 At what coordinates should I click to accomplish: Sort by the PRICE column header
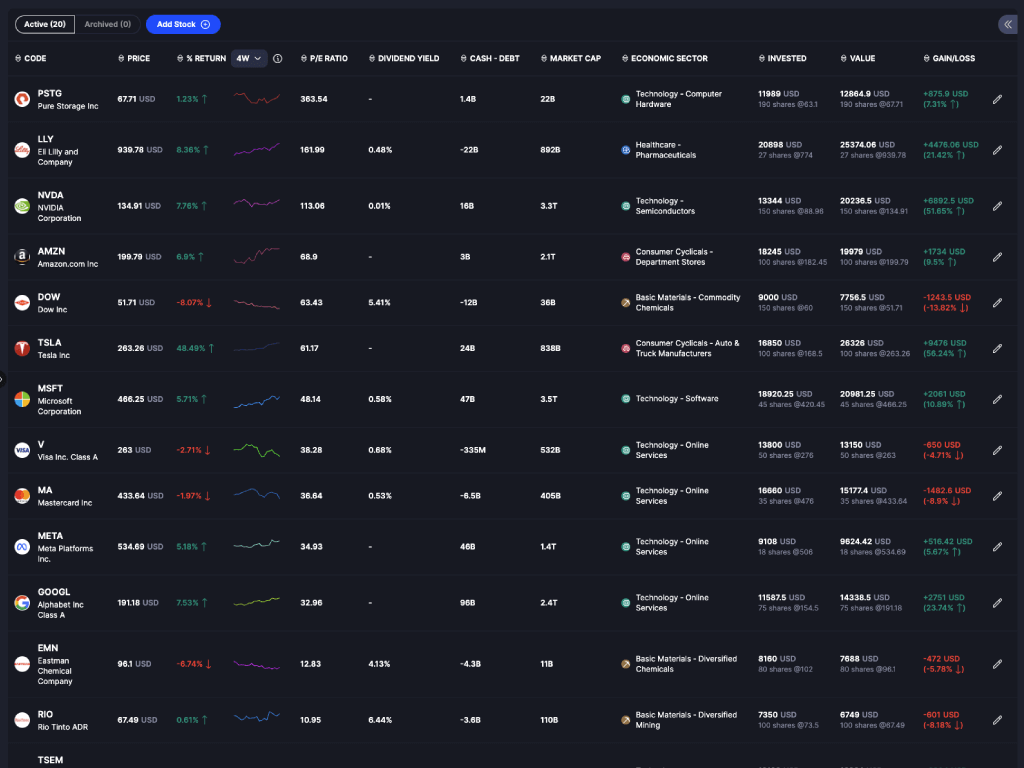tap(134, 59)
